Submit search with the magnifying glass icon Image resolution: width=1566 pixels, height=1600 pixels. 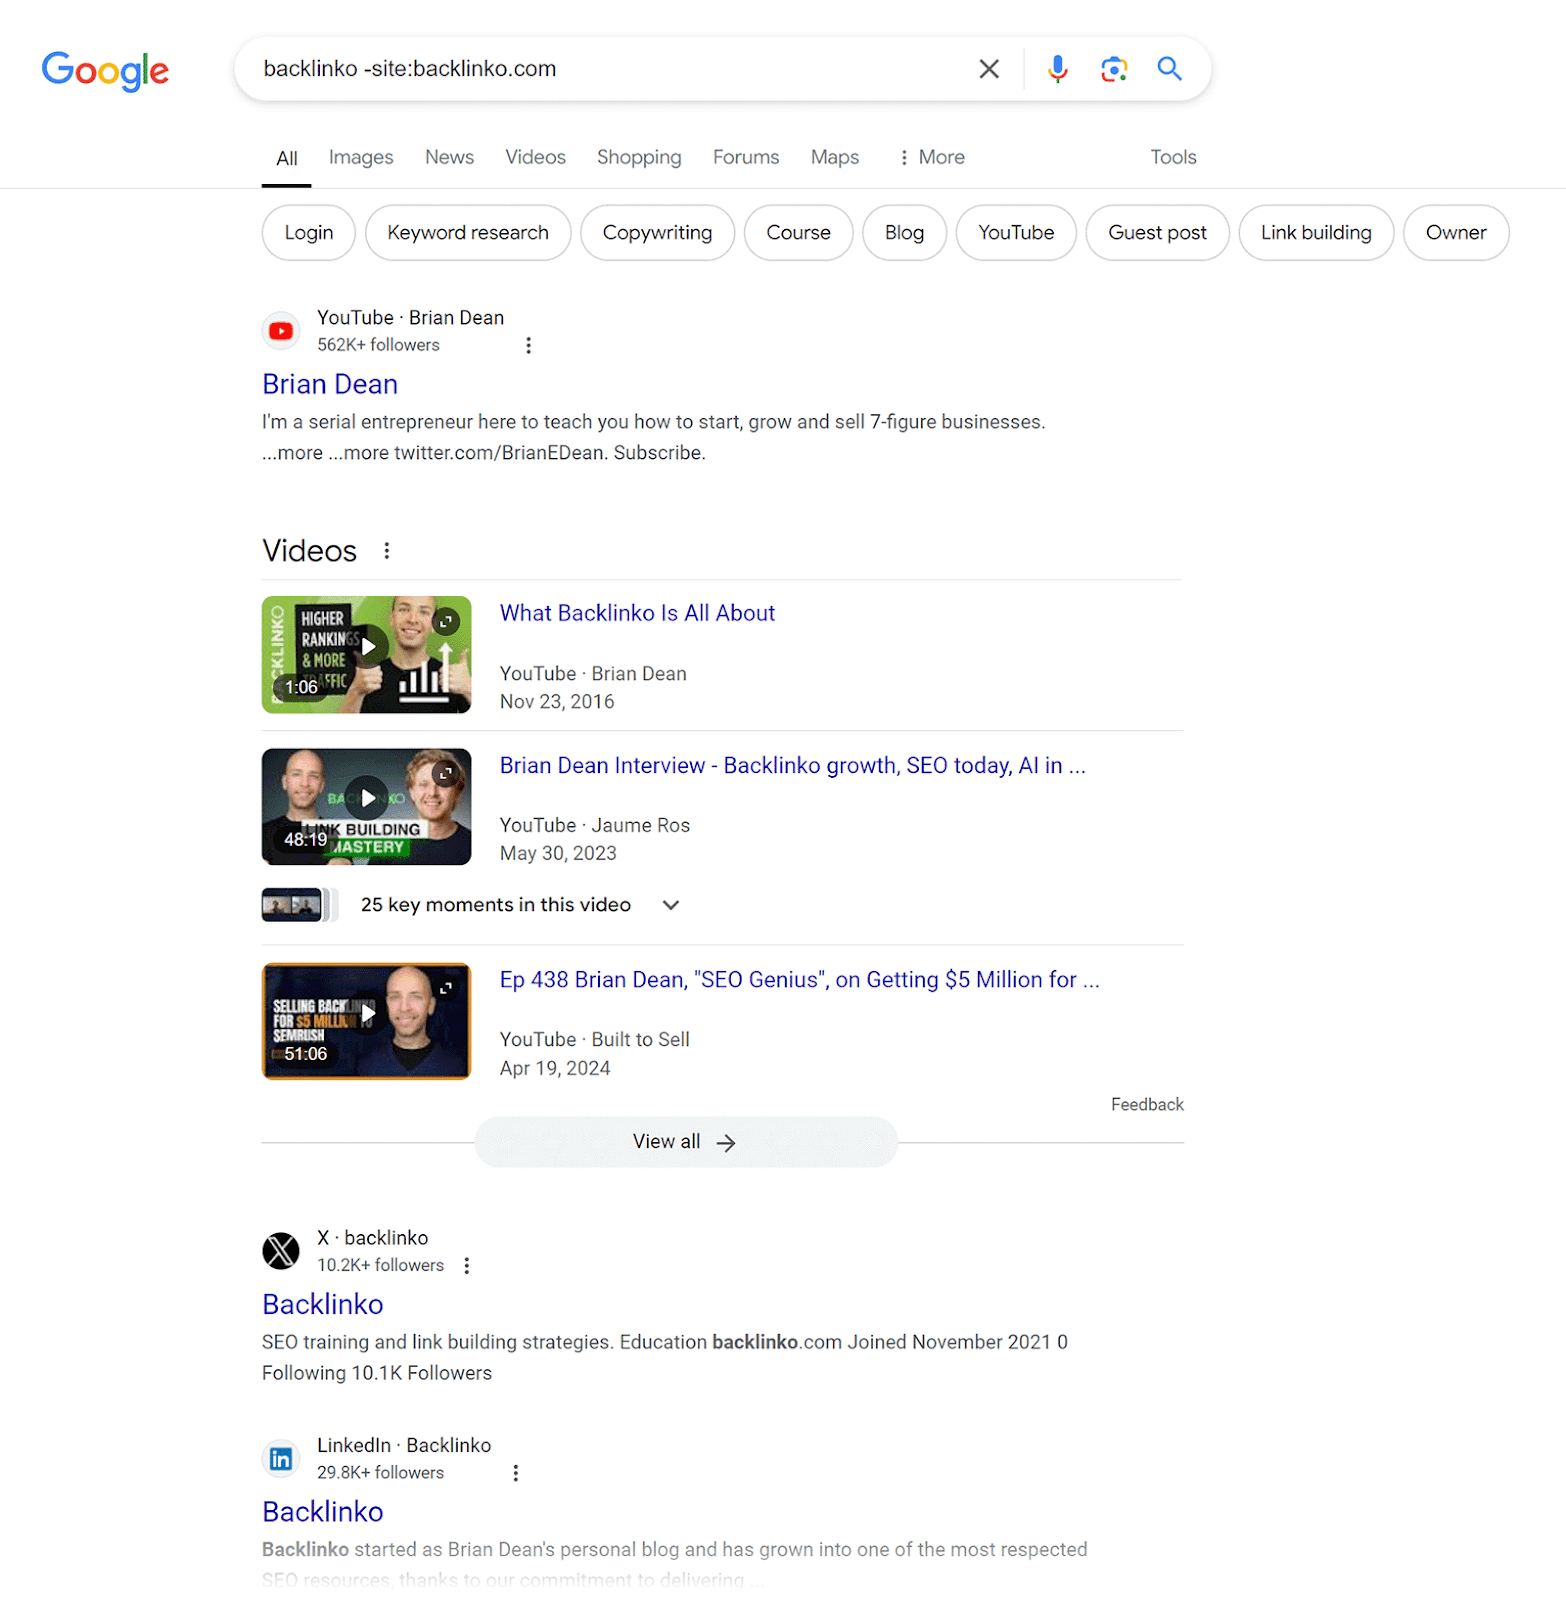1169,69
